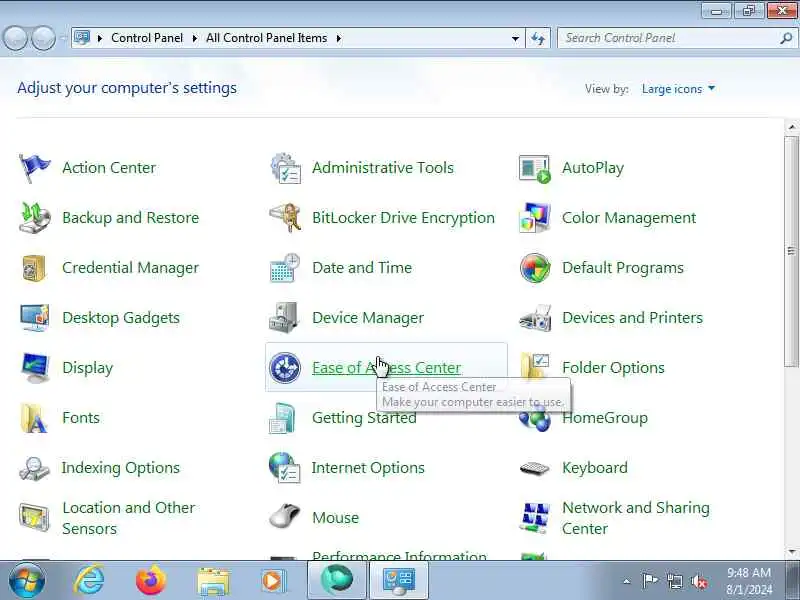Image resolution: width=800 pixels, height=600 pixels.
Task: Click the Action Center link text
Action: click(109, 168)
